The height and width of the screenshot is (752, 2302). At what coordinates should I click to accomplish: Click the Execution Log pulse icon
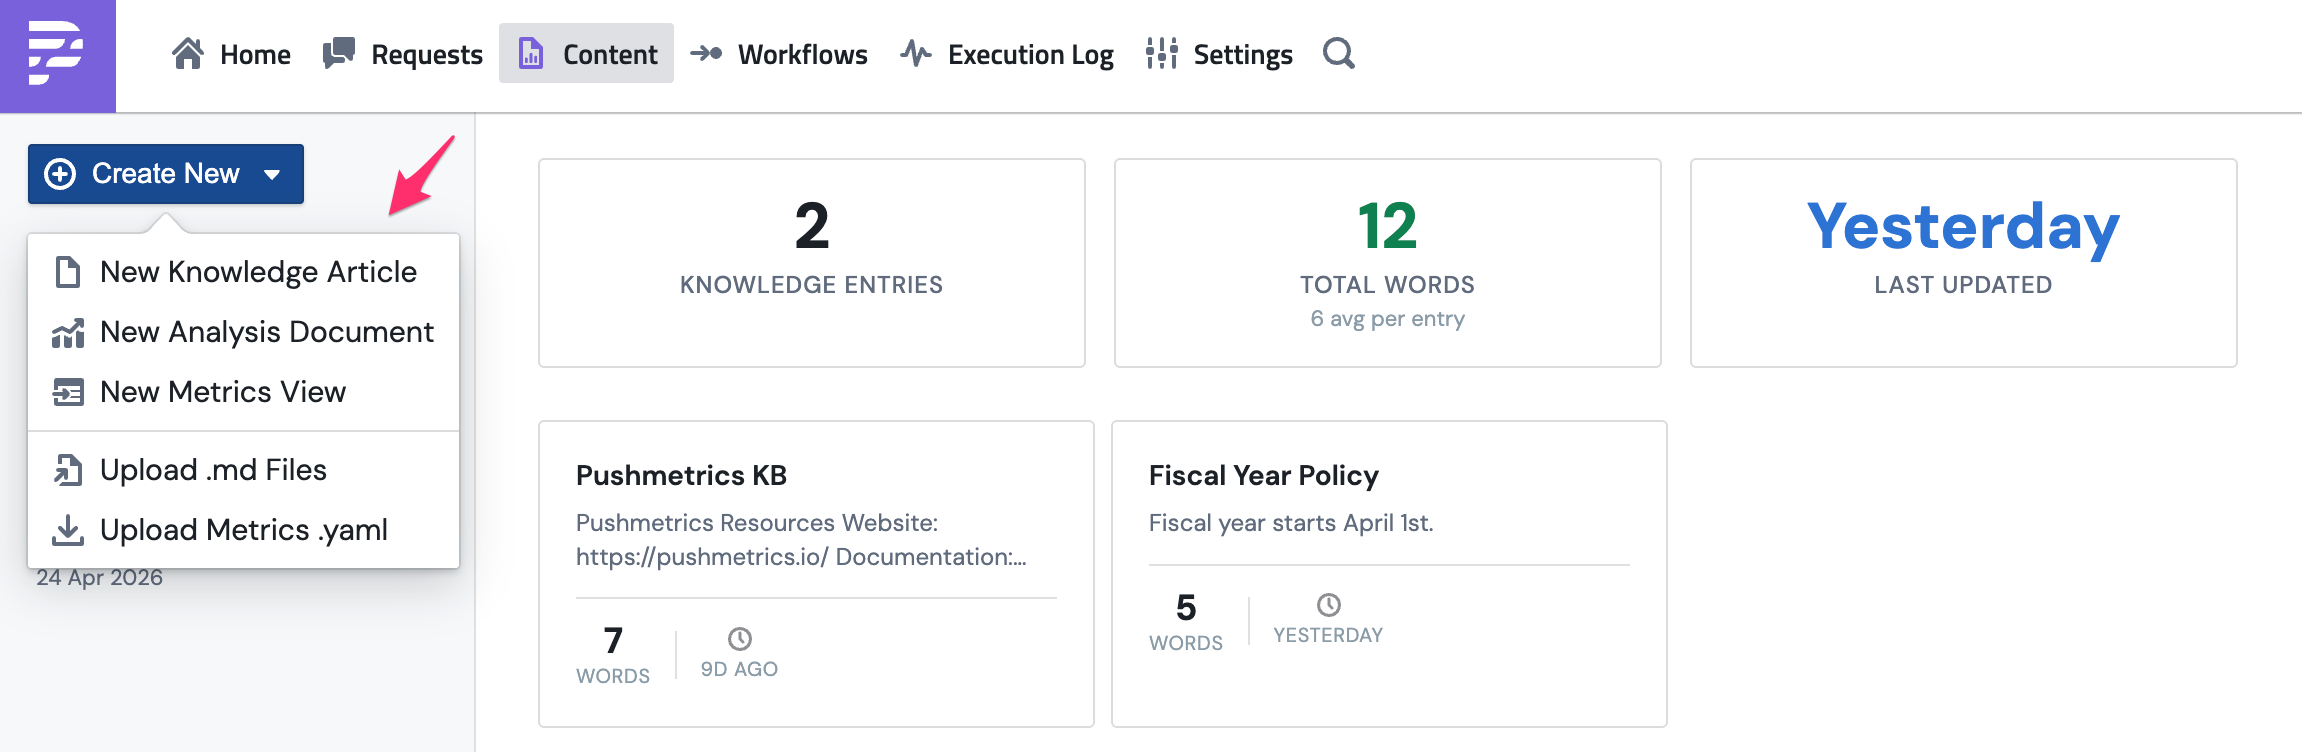916,54
